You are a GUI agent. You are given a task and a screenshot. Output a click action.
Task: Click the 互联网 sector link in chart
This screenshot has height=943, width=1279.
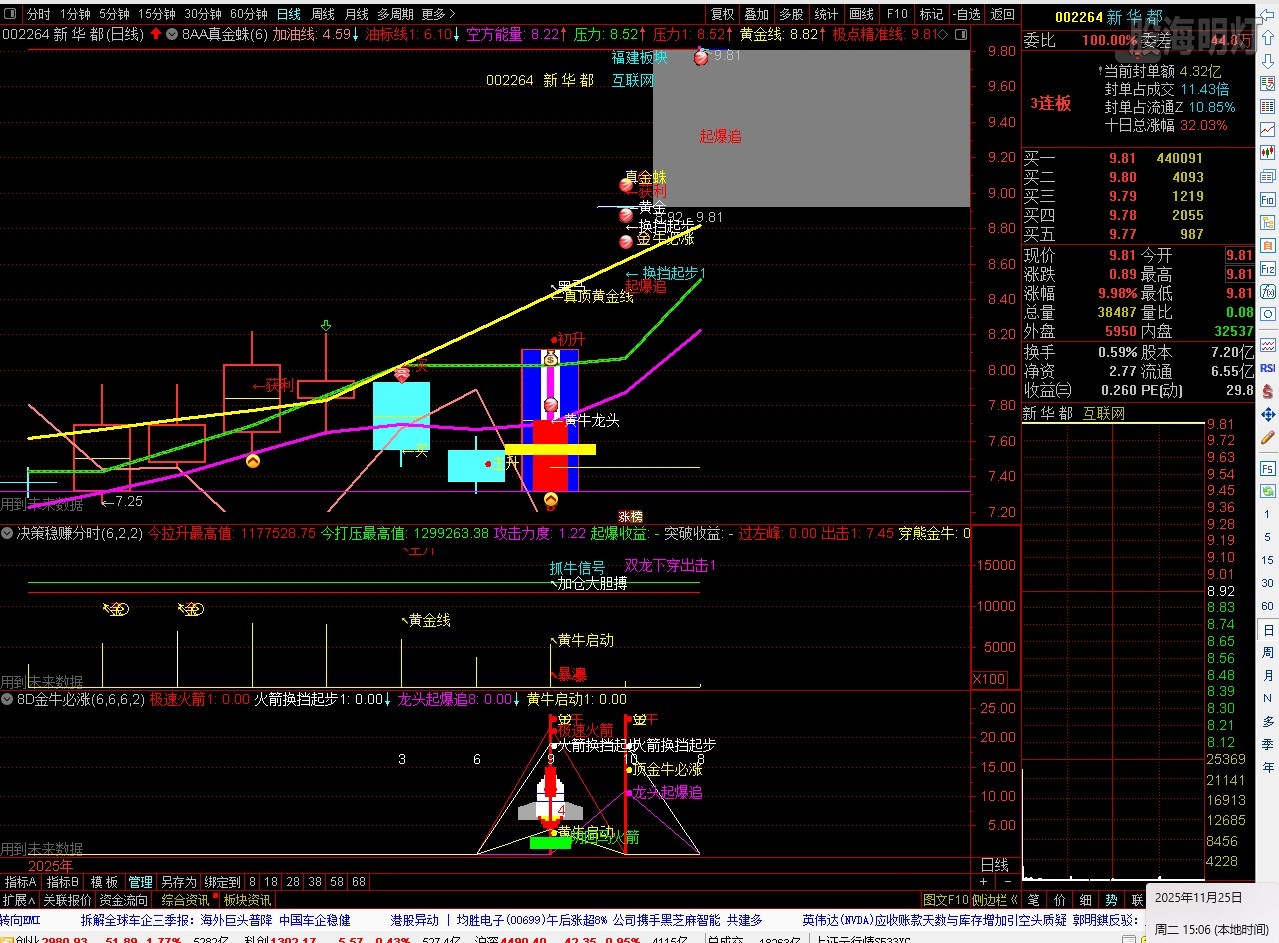(x=633, y=80)
